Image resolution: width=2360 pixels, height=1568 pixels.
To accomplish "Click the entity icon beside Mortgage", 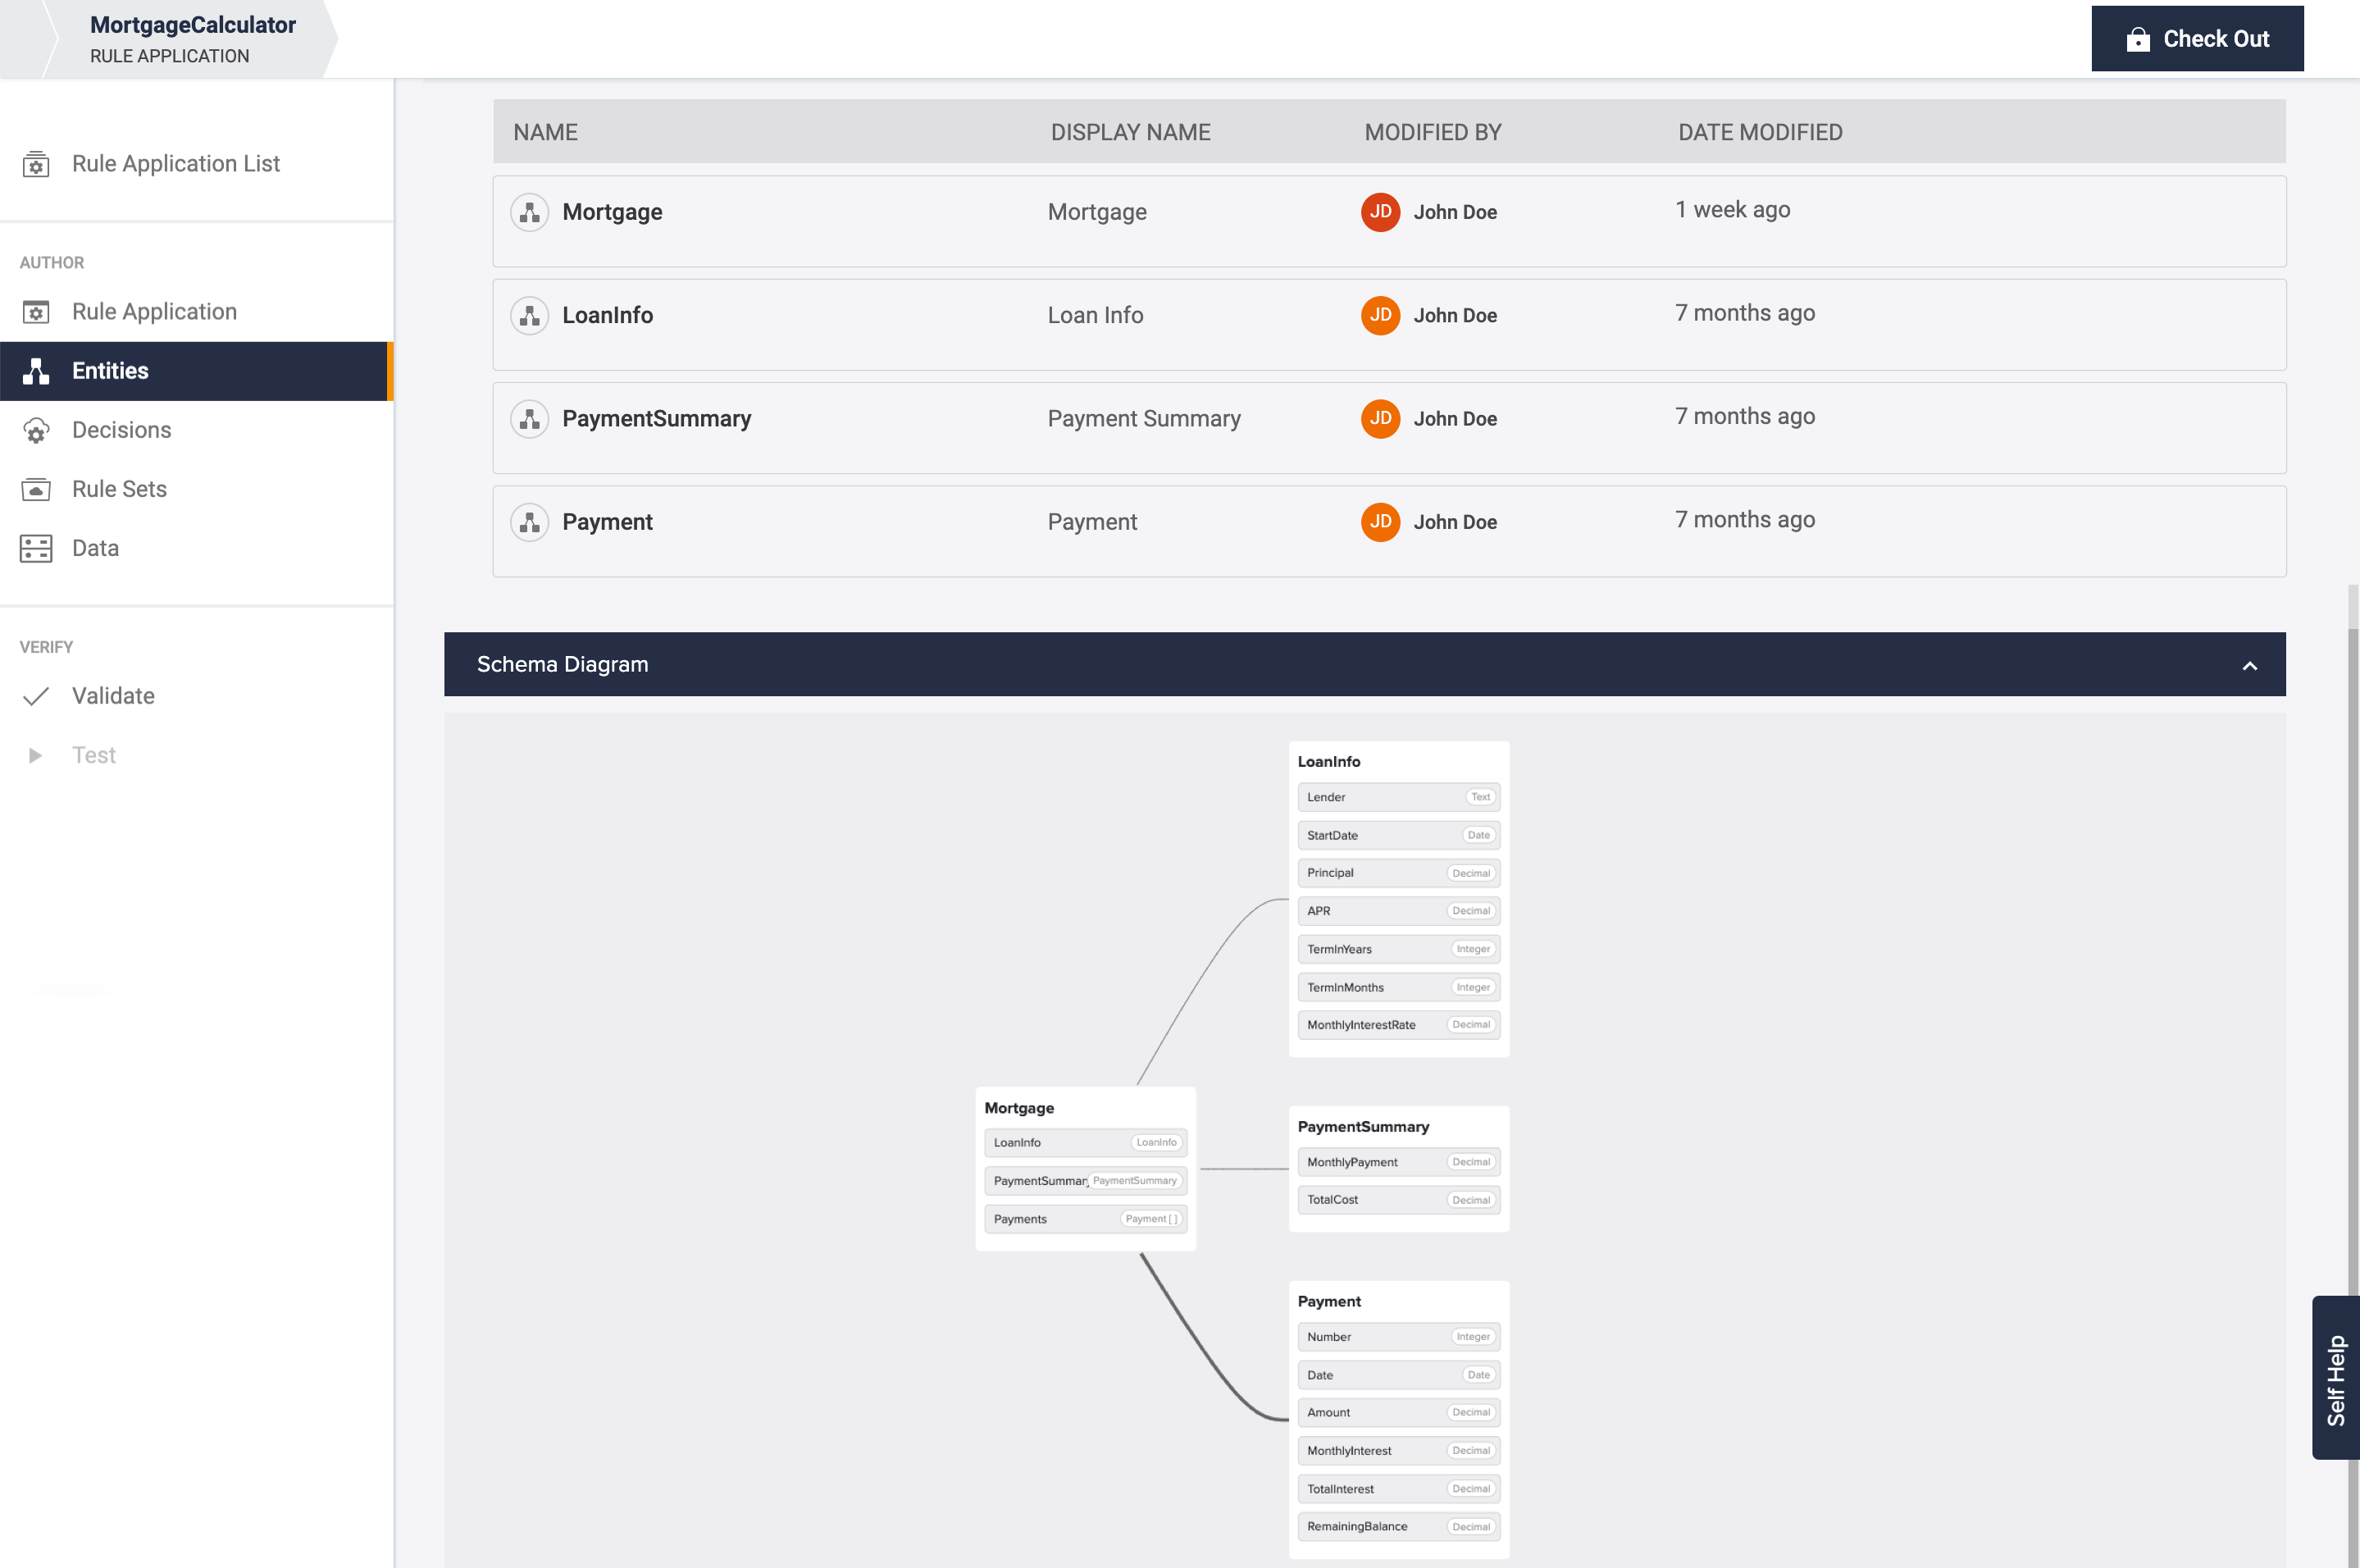I will [x=530, y=212].
